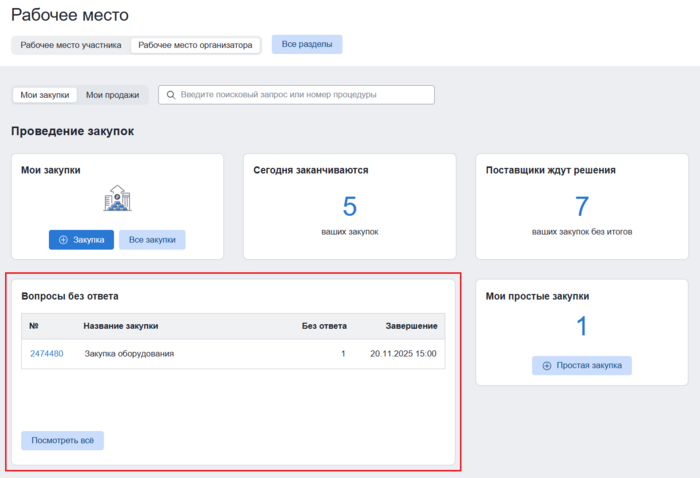This screenshot has height=478, width=700.
Task: Open the 7 purchases awaiting decision
Action: 581,207
